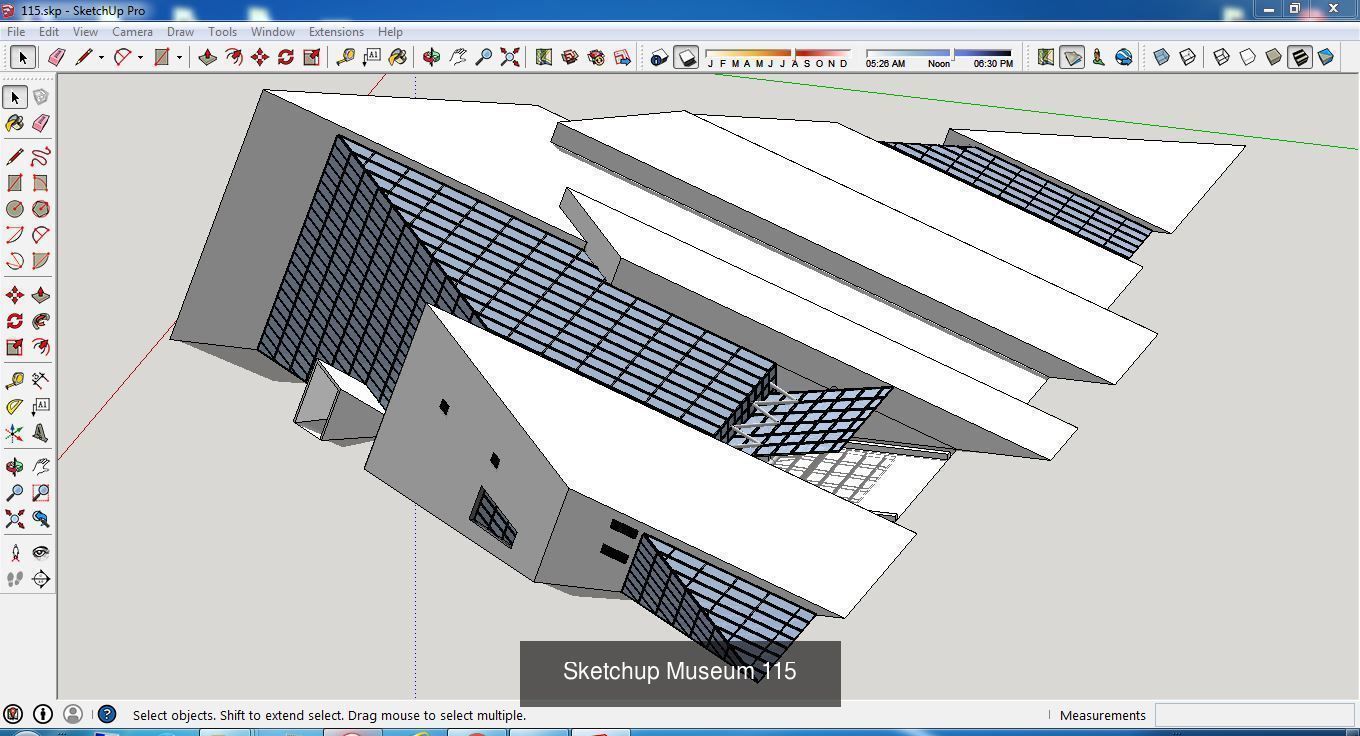
Task: Toggle X-Ray face style
Action: pos(1162,57)
